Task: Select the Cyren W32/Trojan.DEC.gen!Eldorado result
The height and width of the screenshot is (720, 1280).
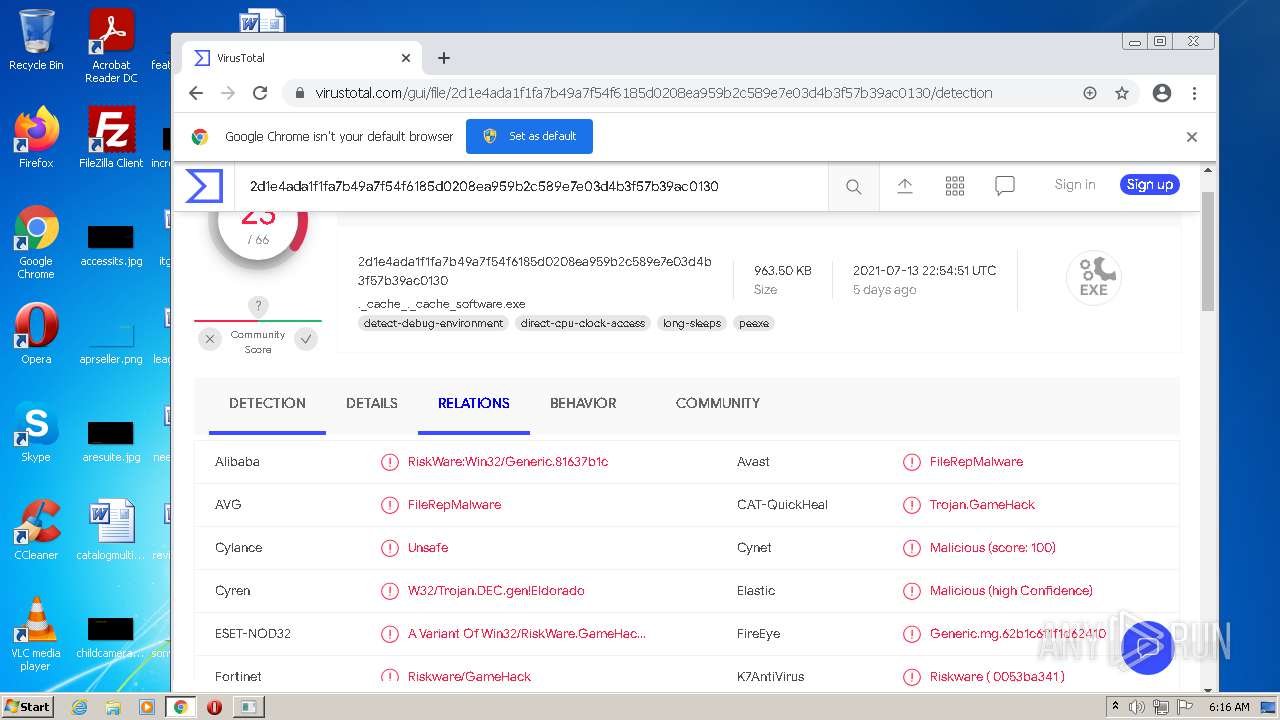Action: pos(496,591)
